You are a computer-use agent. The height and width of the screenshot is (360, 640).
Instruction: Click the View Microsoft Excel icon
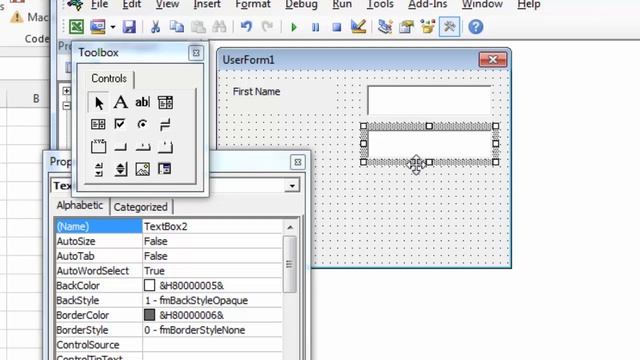[76, 27]
